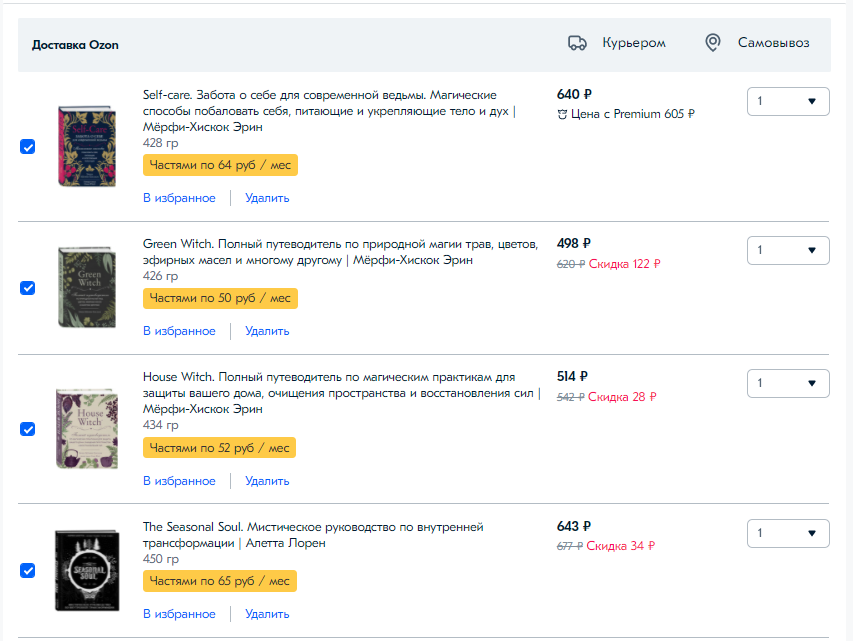Toggle the House Witch book checkbox
This screenshot has width=853, height=641.
point(28,429)
